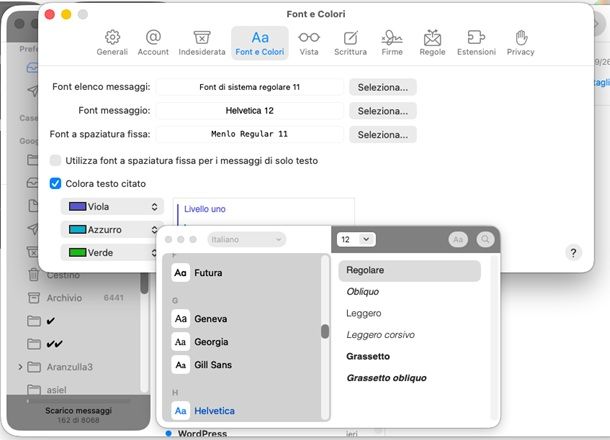This screenshot has height=440, width=610.
Task: Click the font family list scrollbar
Action: 325,331
